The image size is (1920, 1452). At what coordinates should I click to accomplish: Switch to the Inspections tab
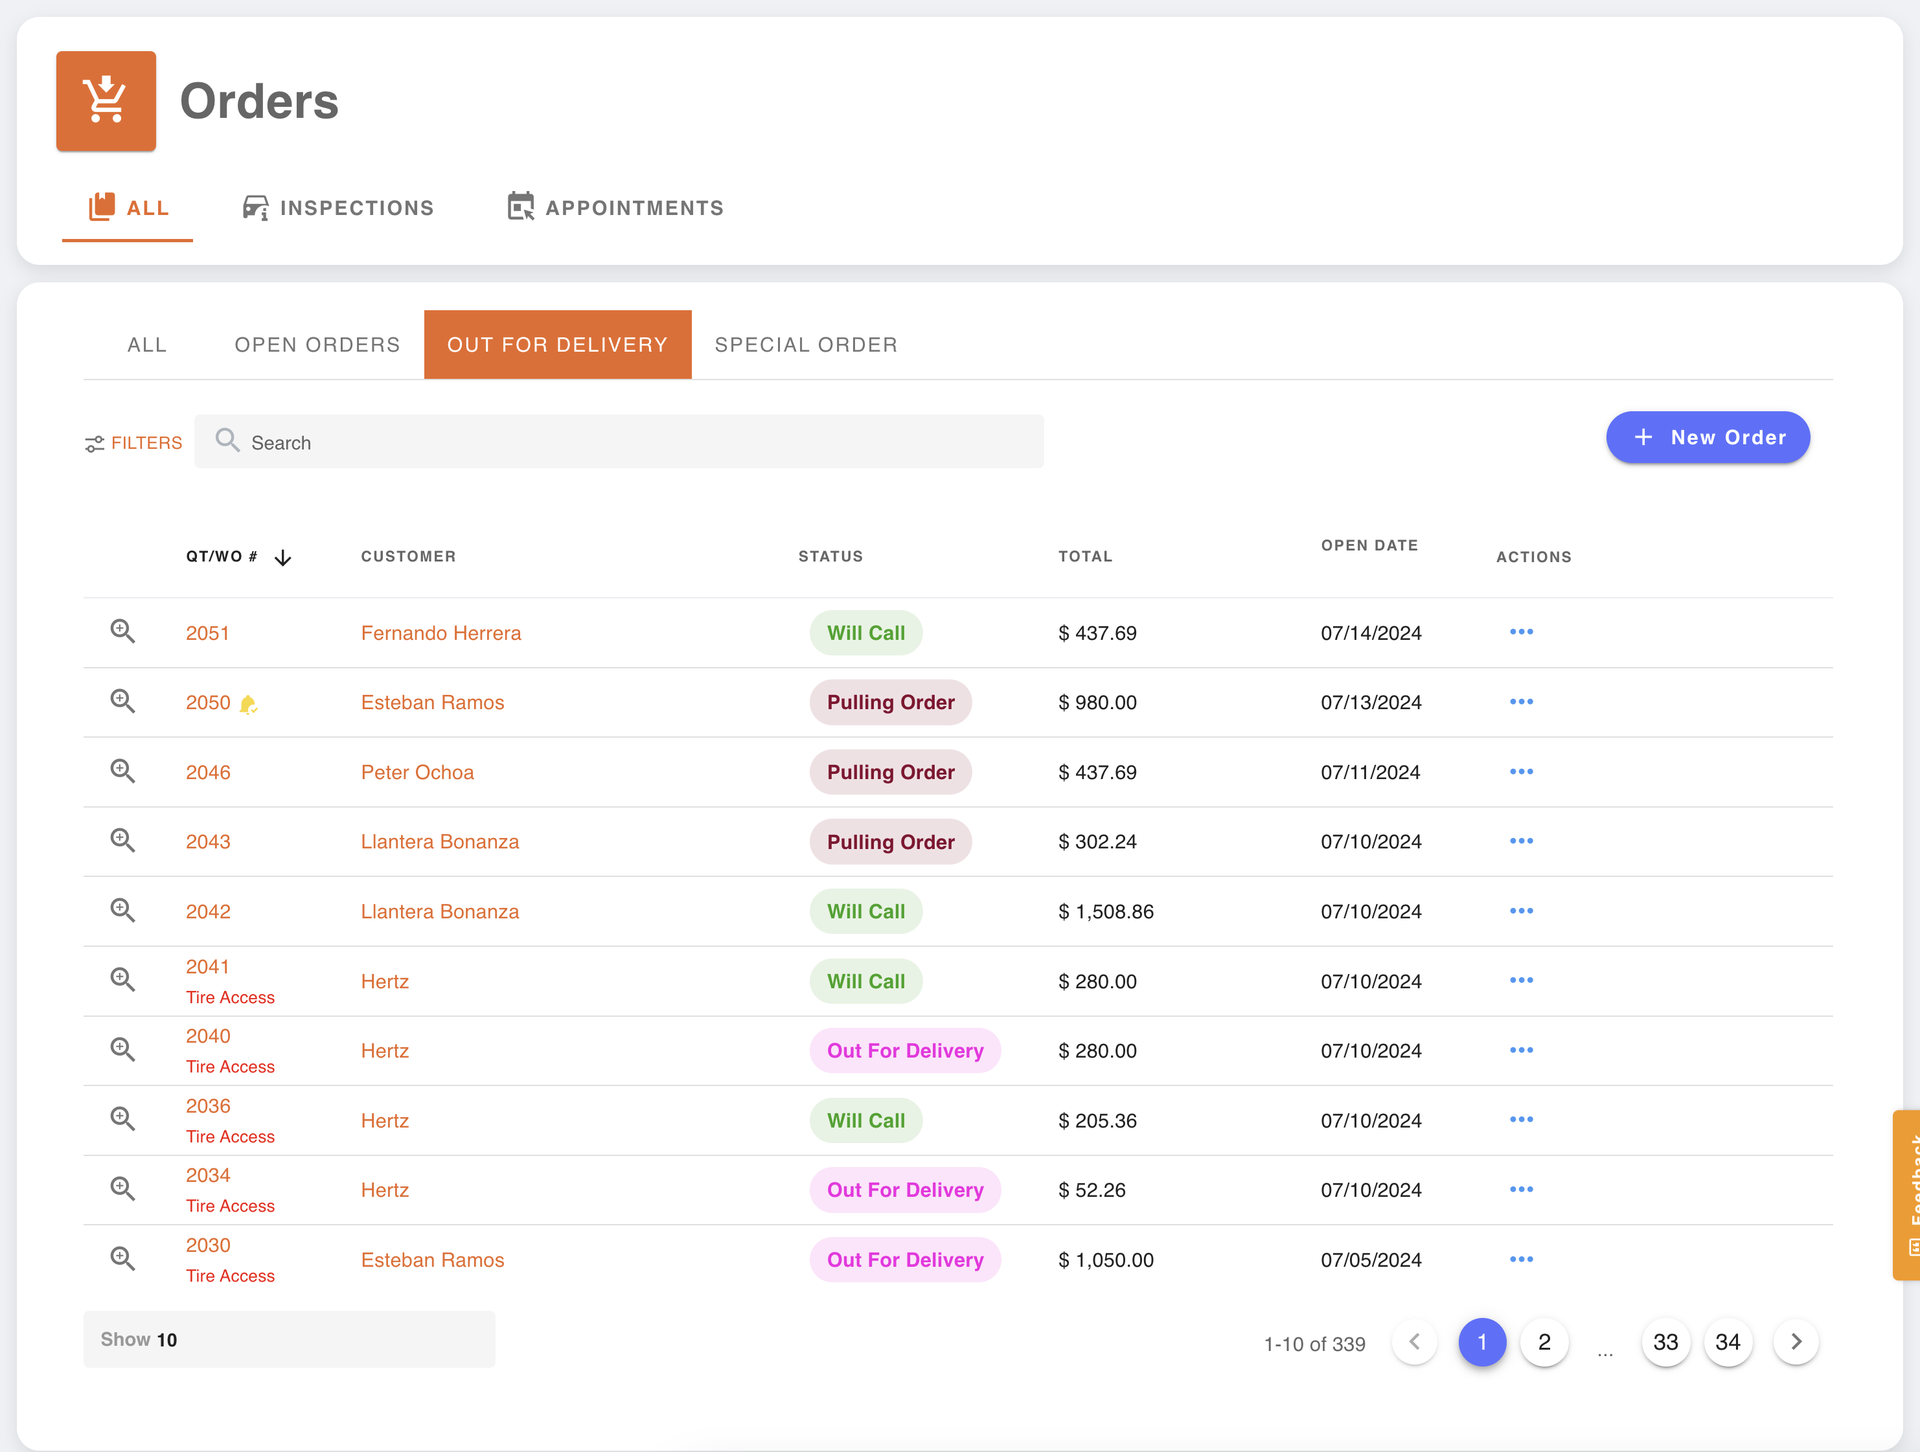pyautogui.click(x=338, y=208)
